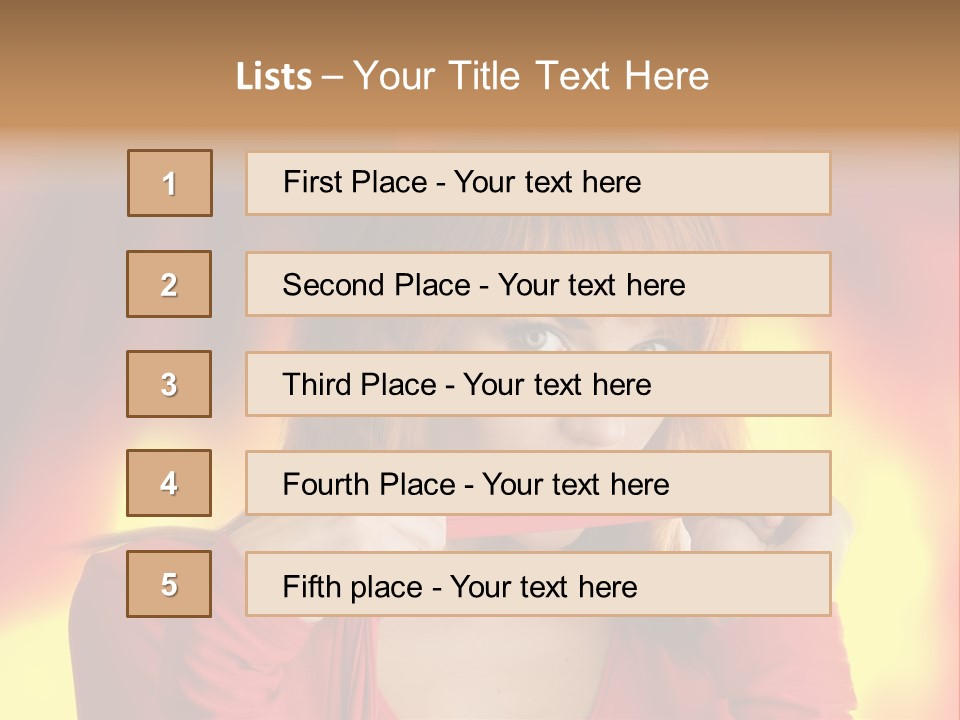Pick the number 5 box
This screenshot has width=960, height=720.
(x=169, y=584)
